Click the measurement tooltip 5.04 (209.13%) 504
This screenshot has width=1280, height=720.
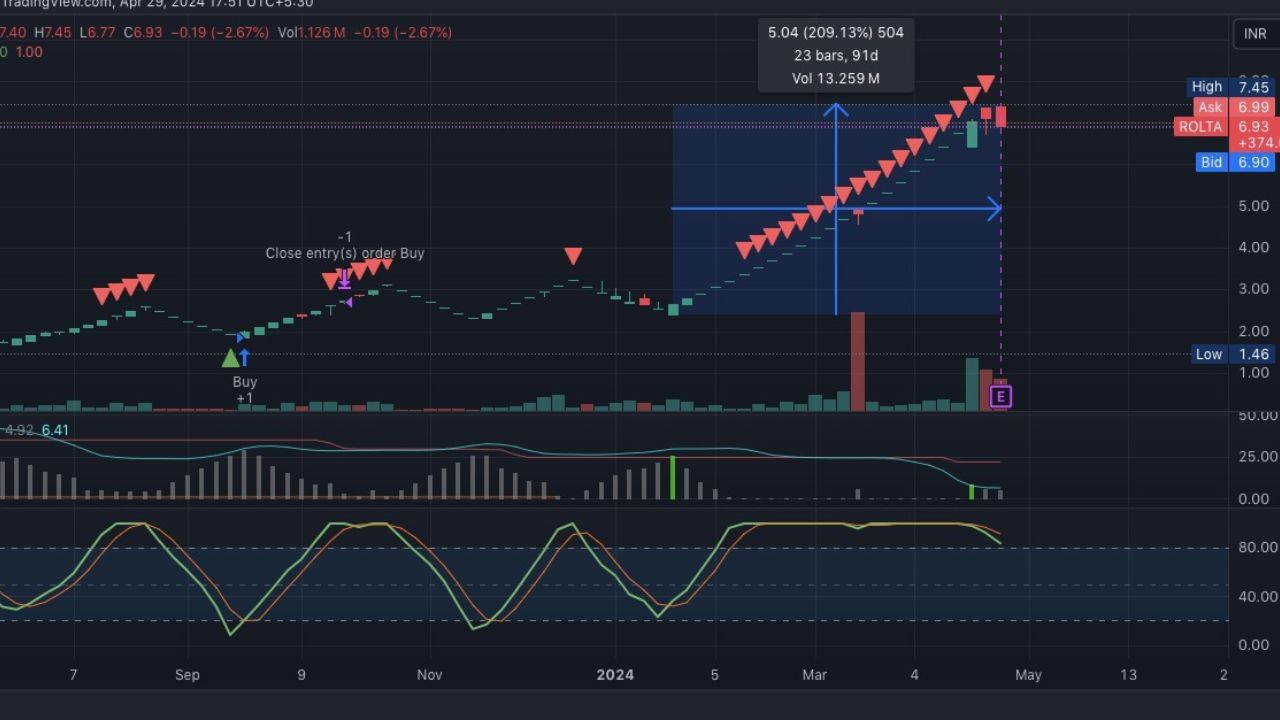836,33
